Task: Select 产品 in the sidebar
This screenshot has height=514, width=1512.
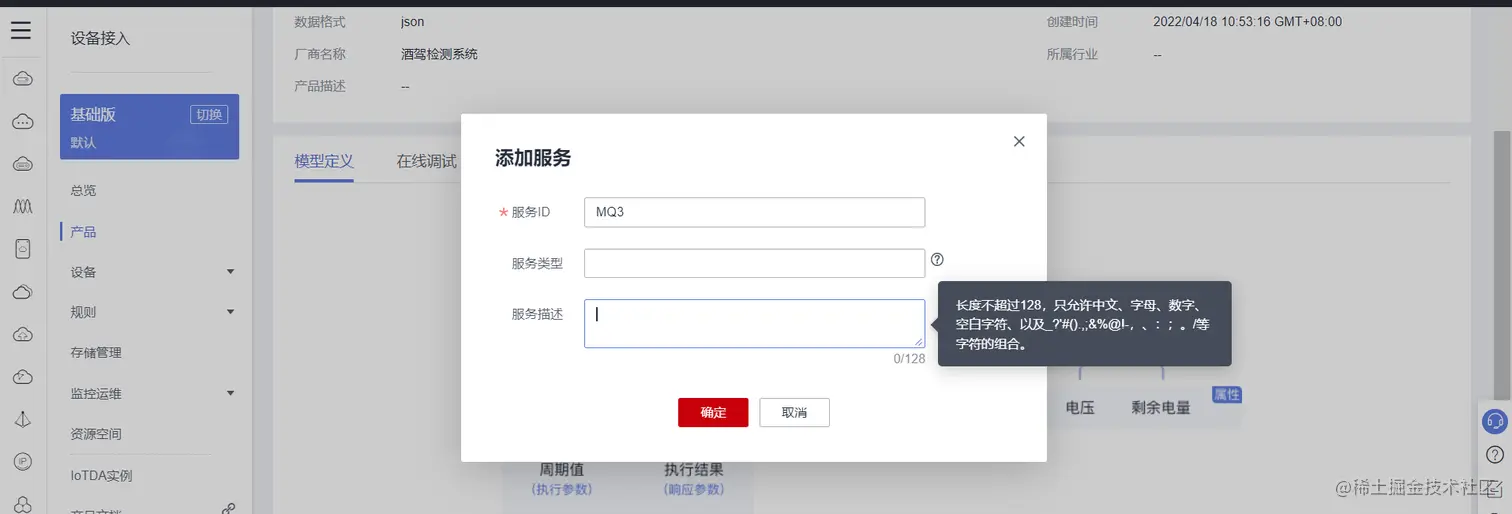Action: point(84,231)
